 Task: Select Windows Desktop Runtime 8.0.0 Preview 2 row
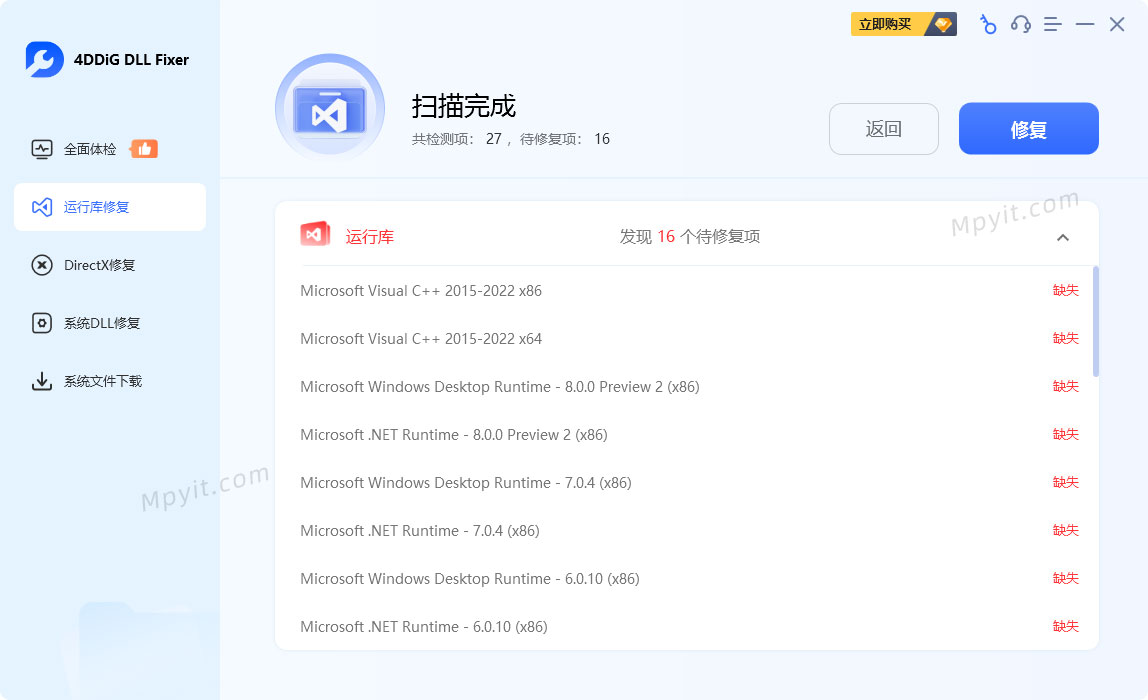click(689, 387)
